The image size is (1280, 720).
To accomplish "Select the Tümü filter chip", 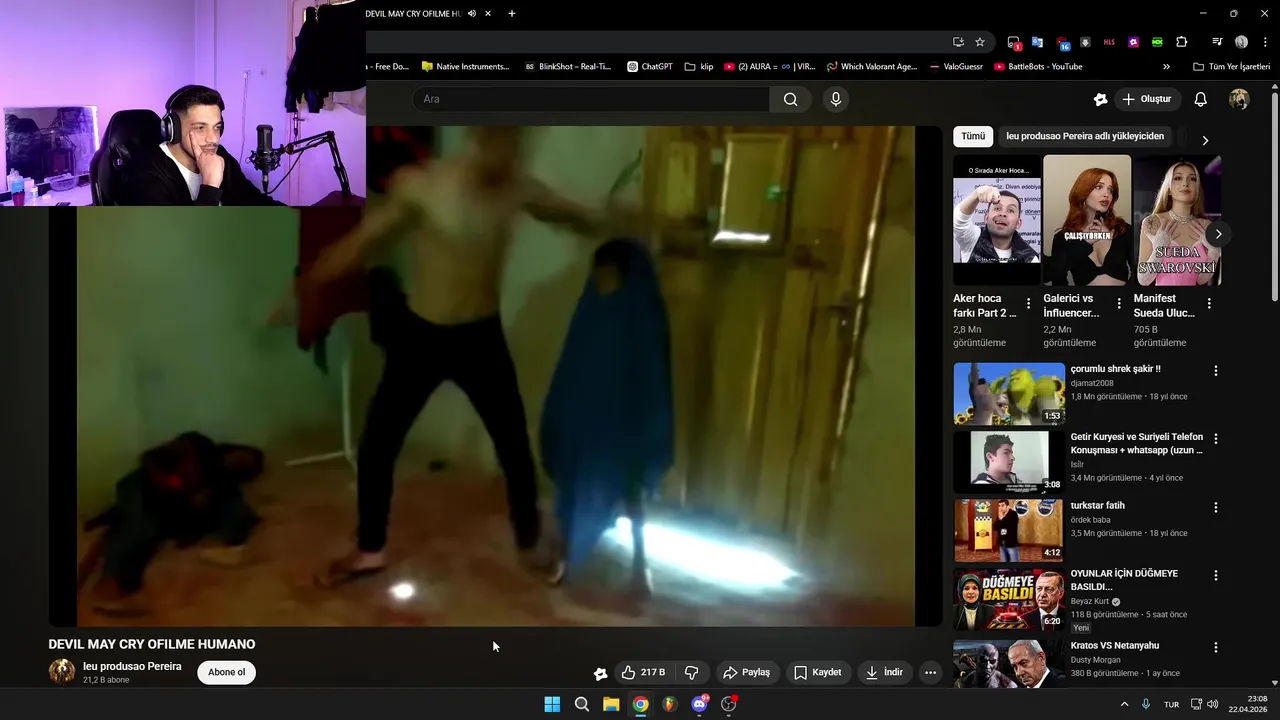I will pyautogui.click(x=973, y=136).
